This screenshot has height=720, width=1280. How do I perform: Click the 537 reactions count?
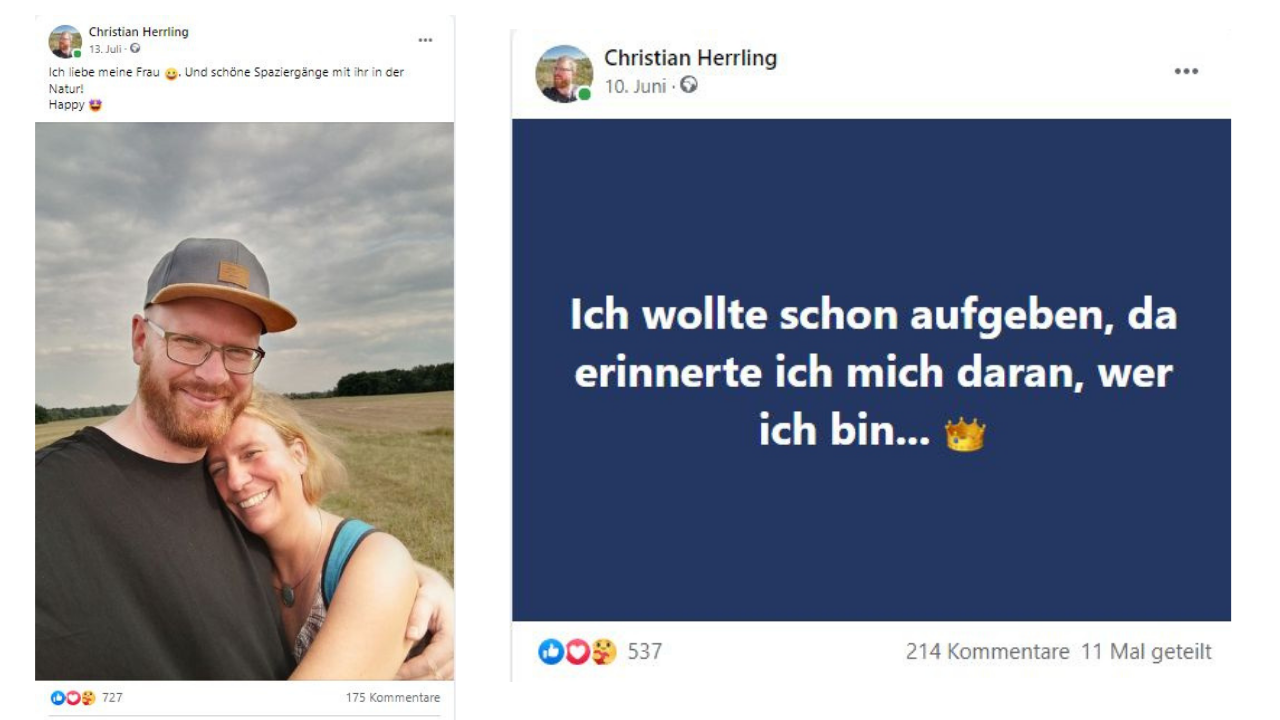point(645,652)
